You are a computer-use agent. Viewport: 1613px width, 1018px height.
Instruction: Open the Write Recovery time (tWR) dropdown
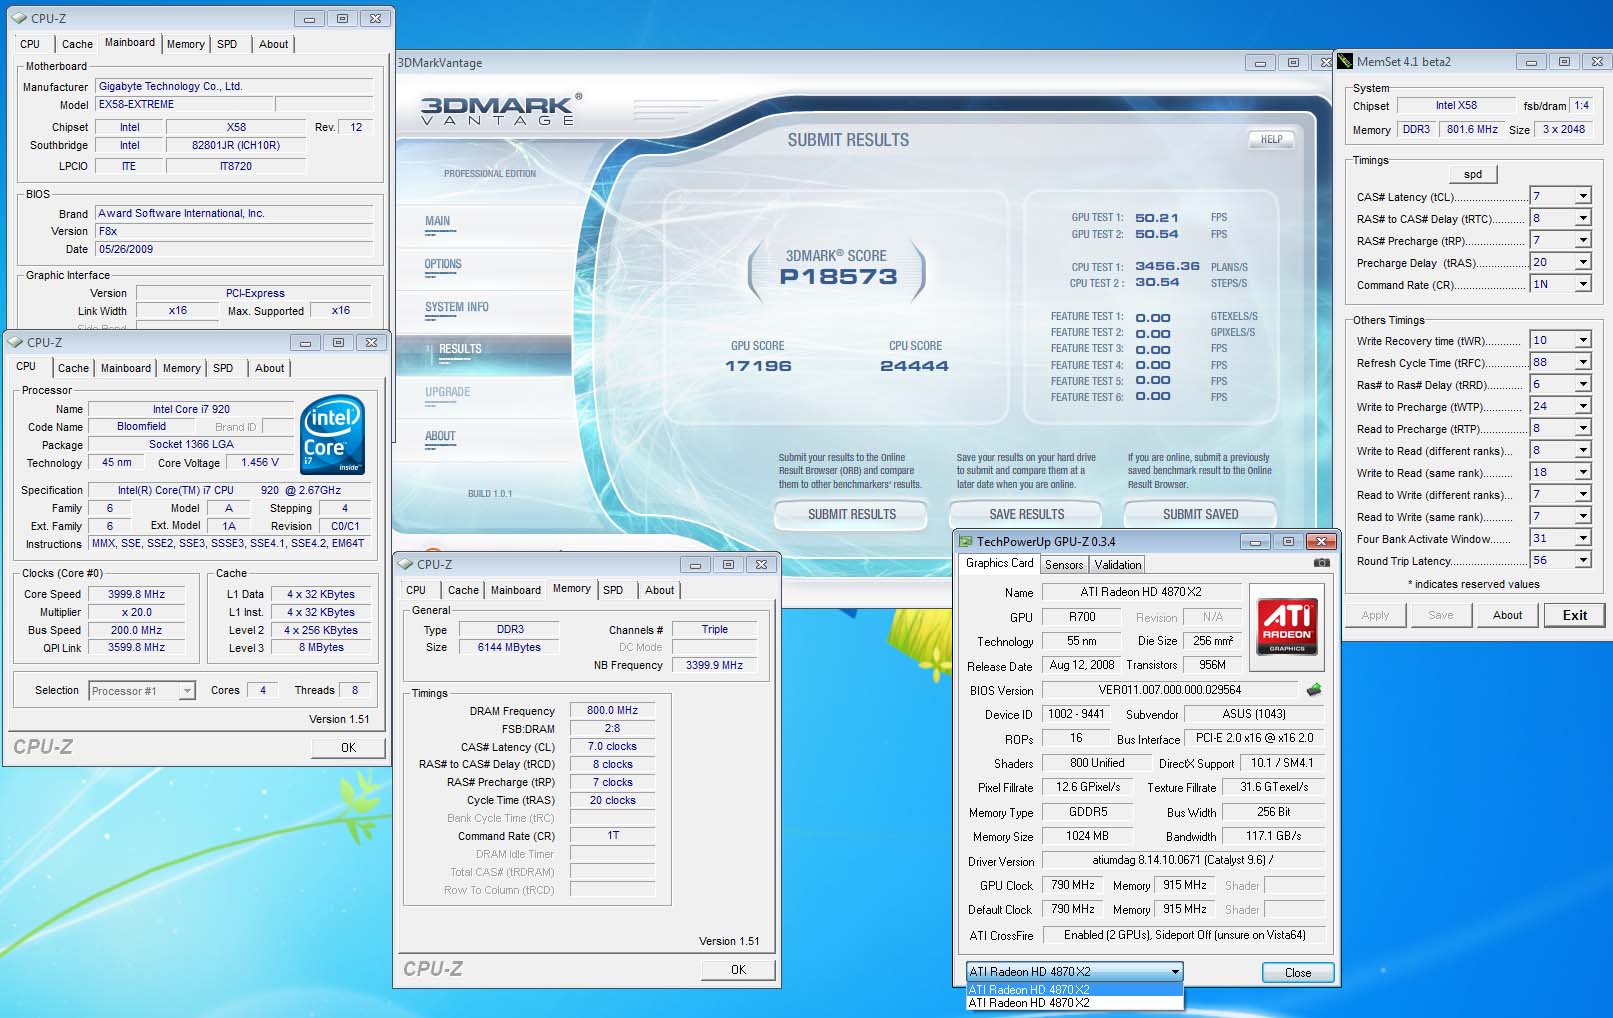pyautogui.click(x=1583, y=340)
